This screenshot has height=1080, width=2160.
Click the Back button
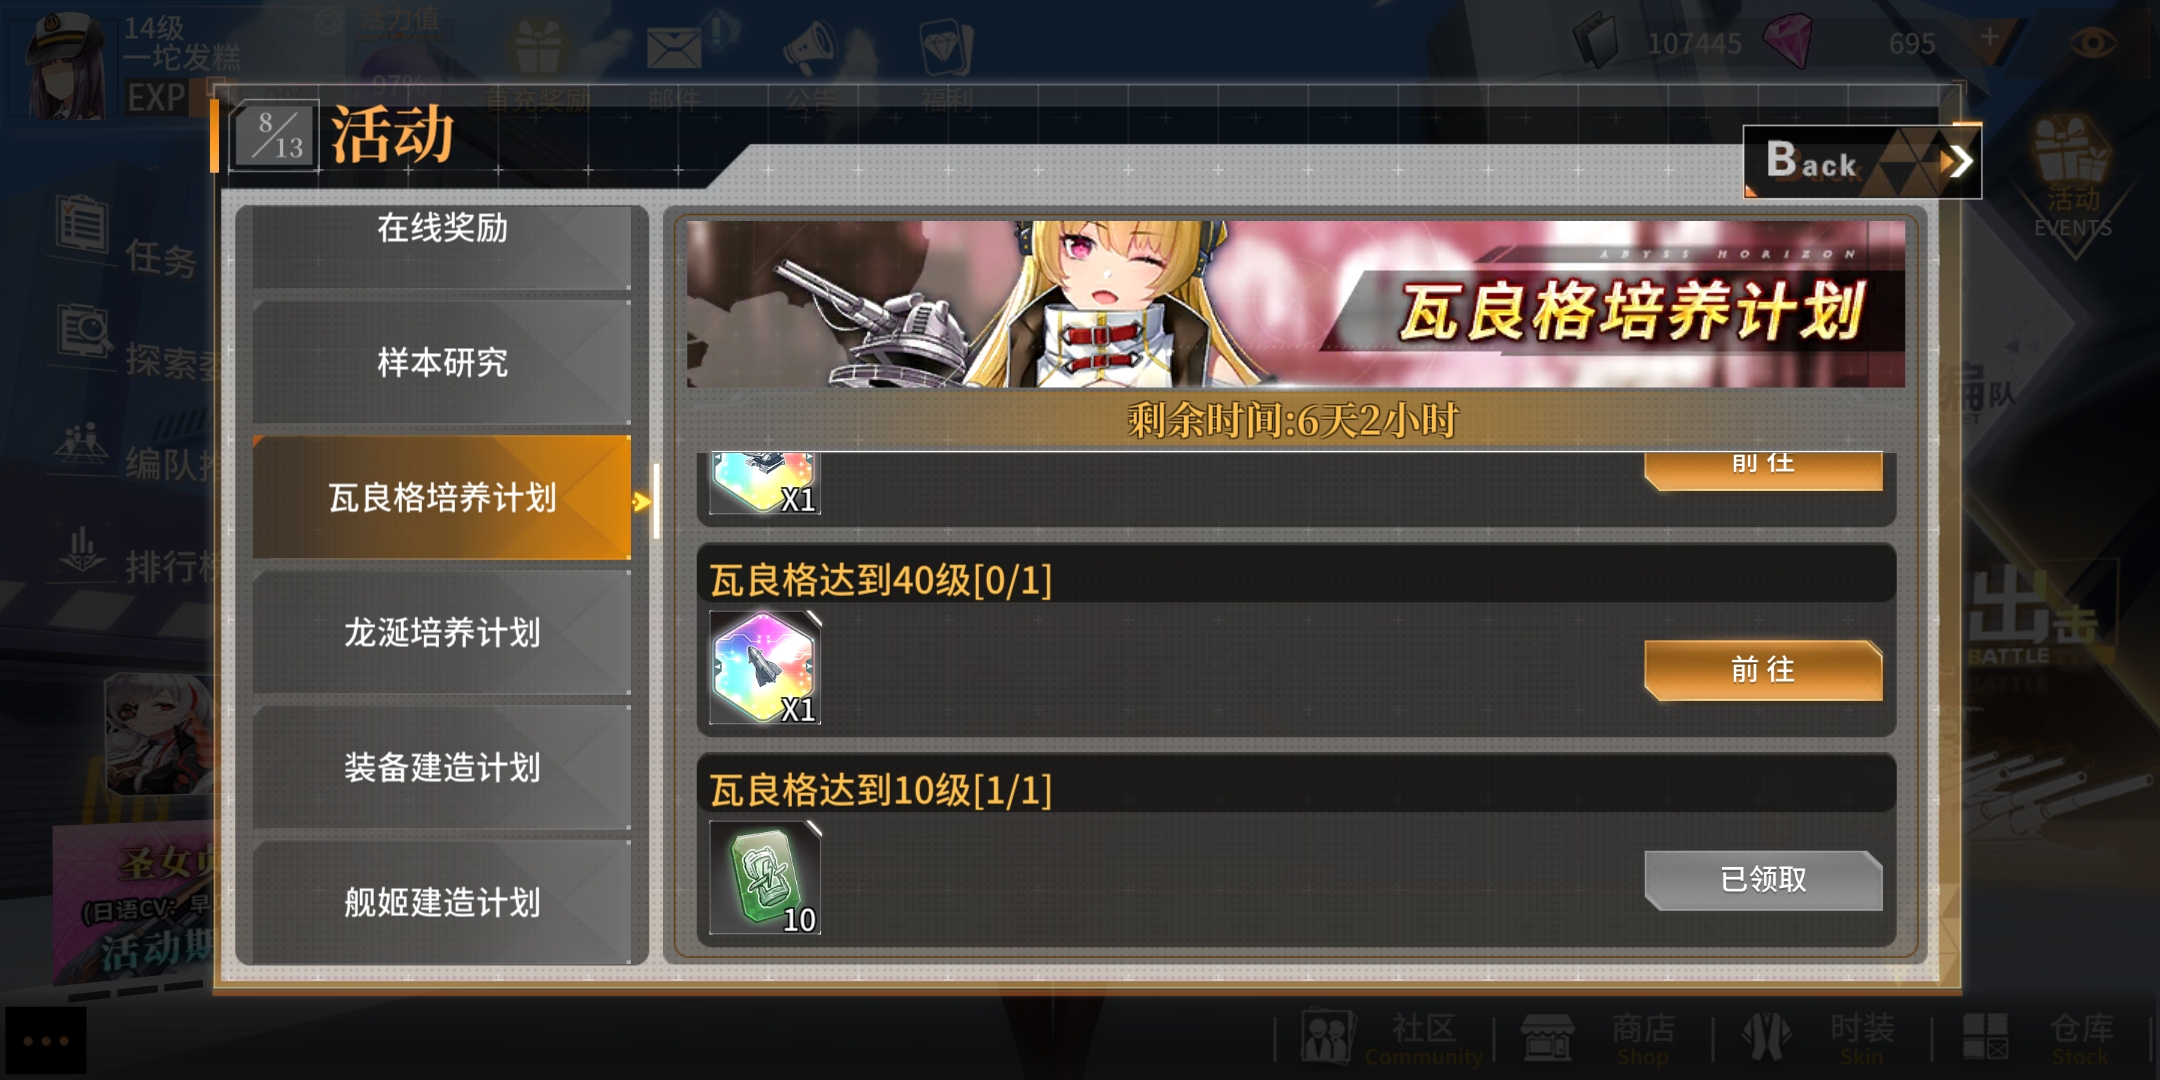point(1862,161)
